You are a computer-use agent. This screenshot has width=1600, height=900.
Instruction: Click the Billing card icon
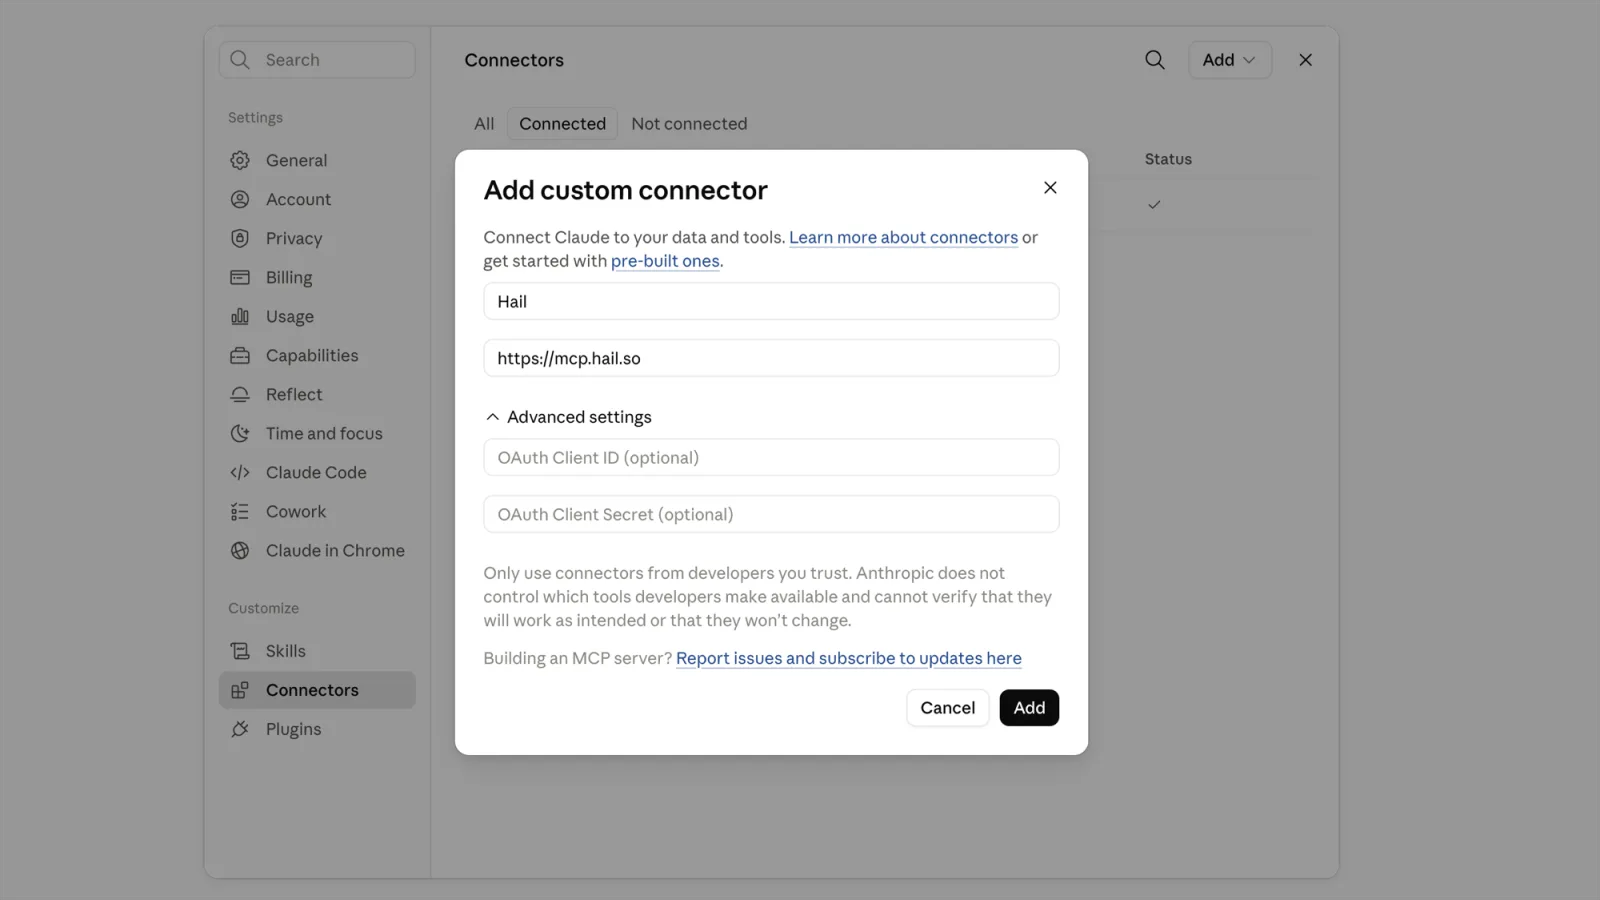(x=240, y=277)
